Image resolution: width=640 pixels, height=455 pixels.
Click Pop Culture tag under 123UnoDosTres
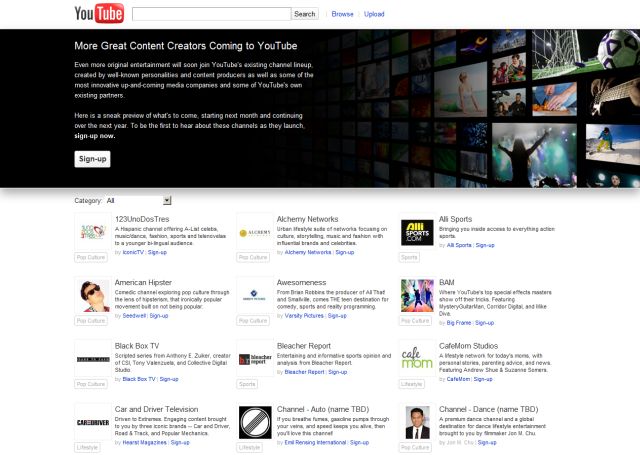[91, 257]
